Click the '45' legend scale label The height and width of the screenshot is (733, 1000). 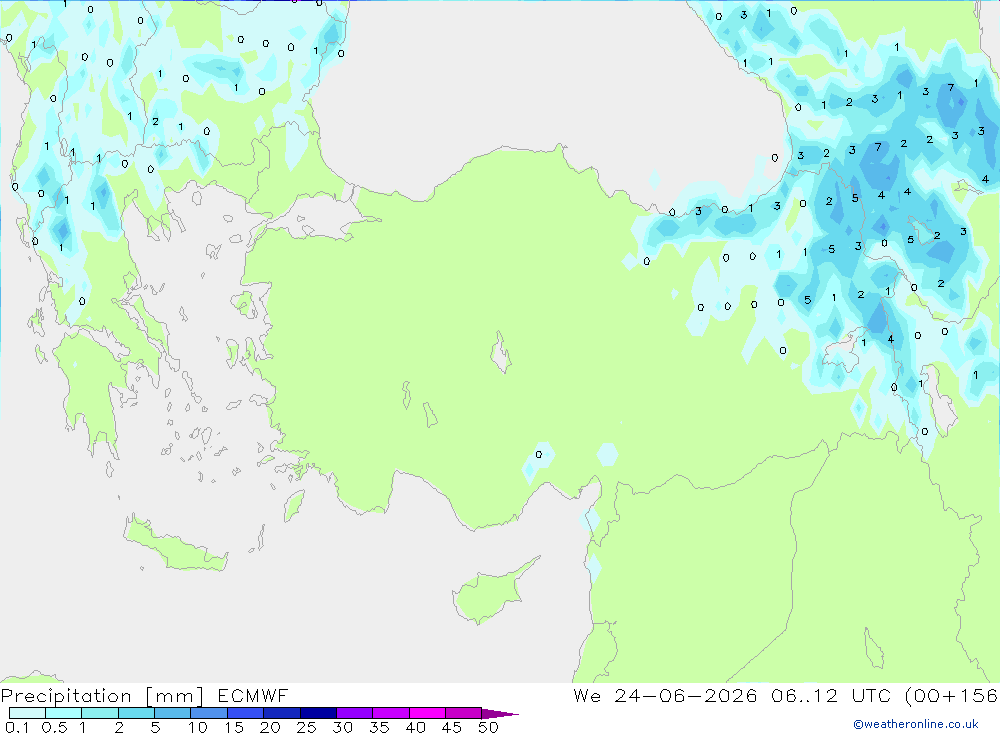[x=452, y=727]
